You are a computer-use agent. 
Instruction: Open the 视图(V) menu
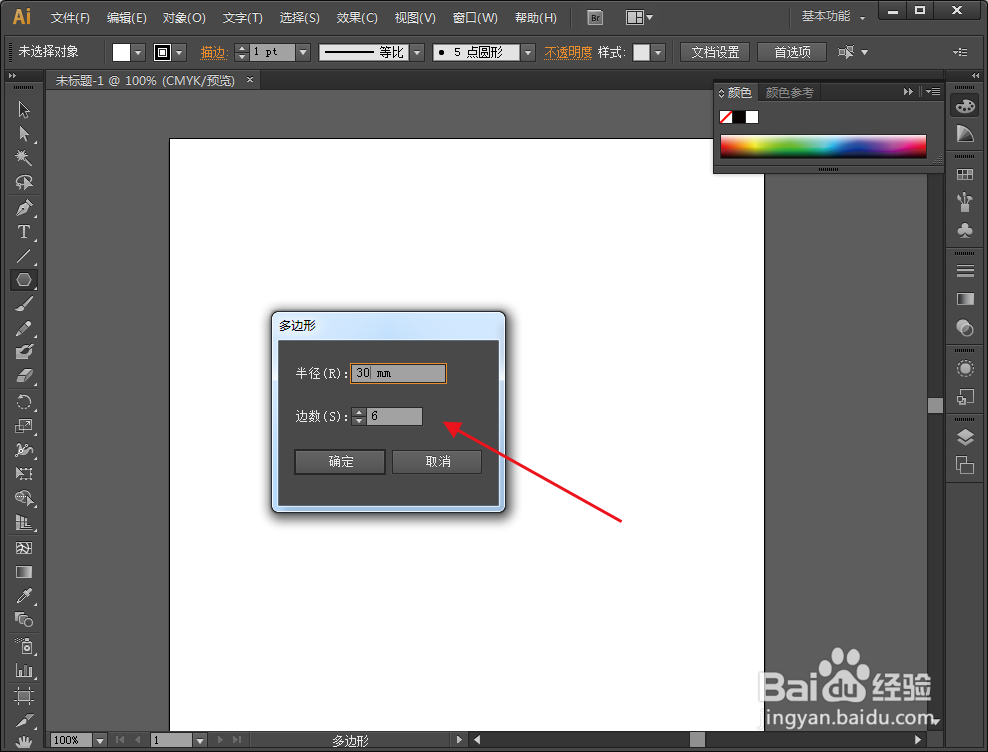[x=415, y=18]
